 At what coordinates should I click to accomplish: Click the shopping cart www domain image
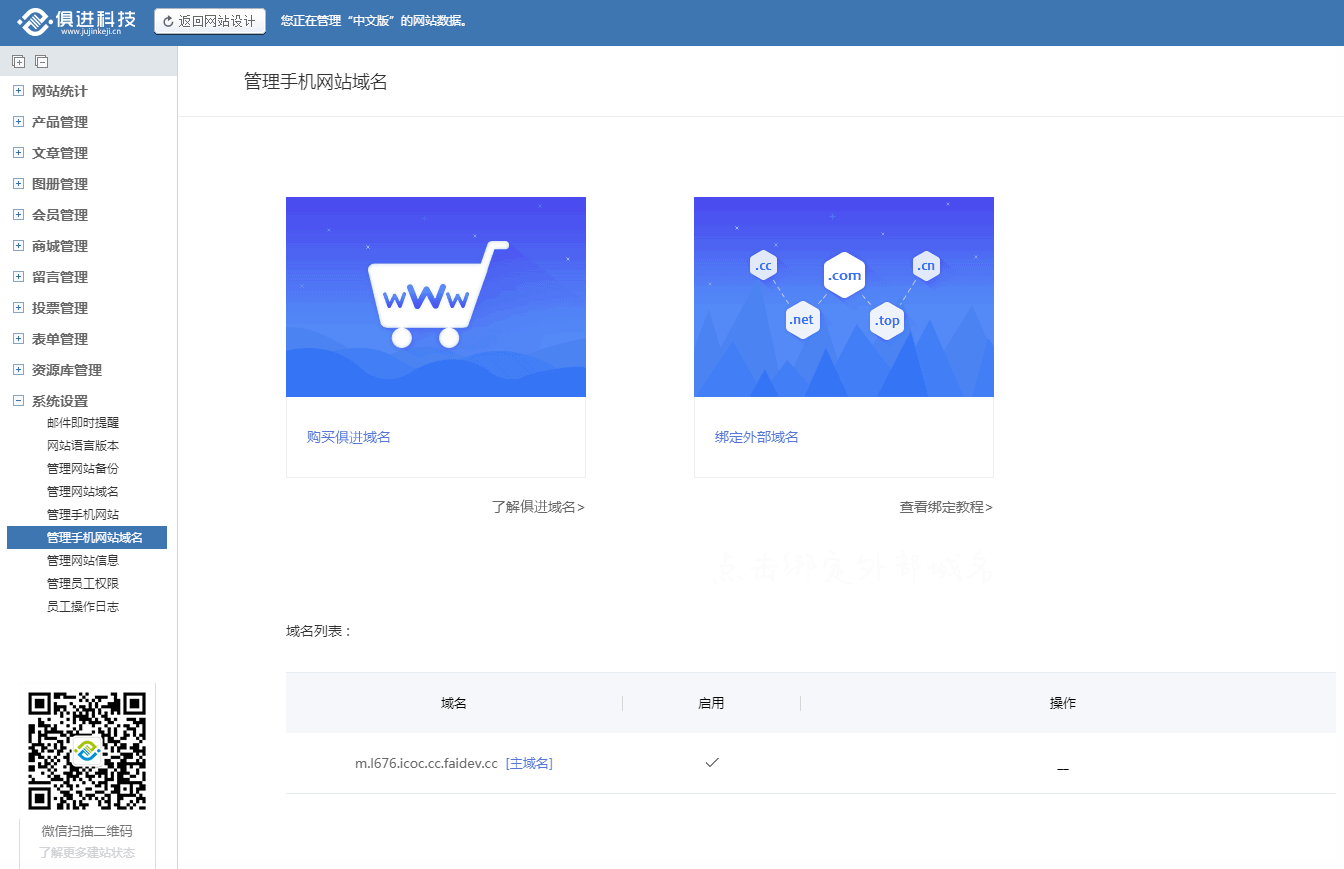click(x=435, y=297)
